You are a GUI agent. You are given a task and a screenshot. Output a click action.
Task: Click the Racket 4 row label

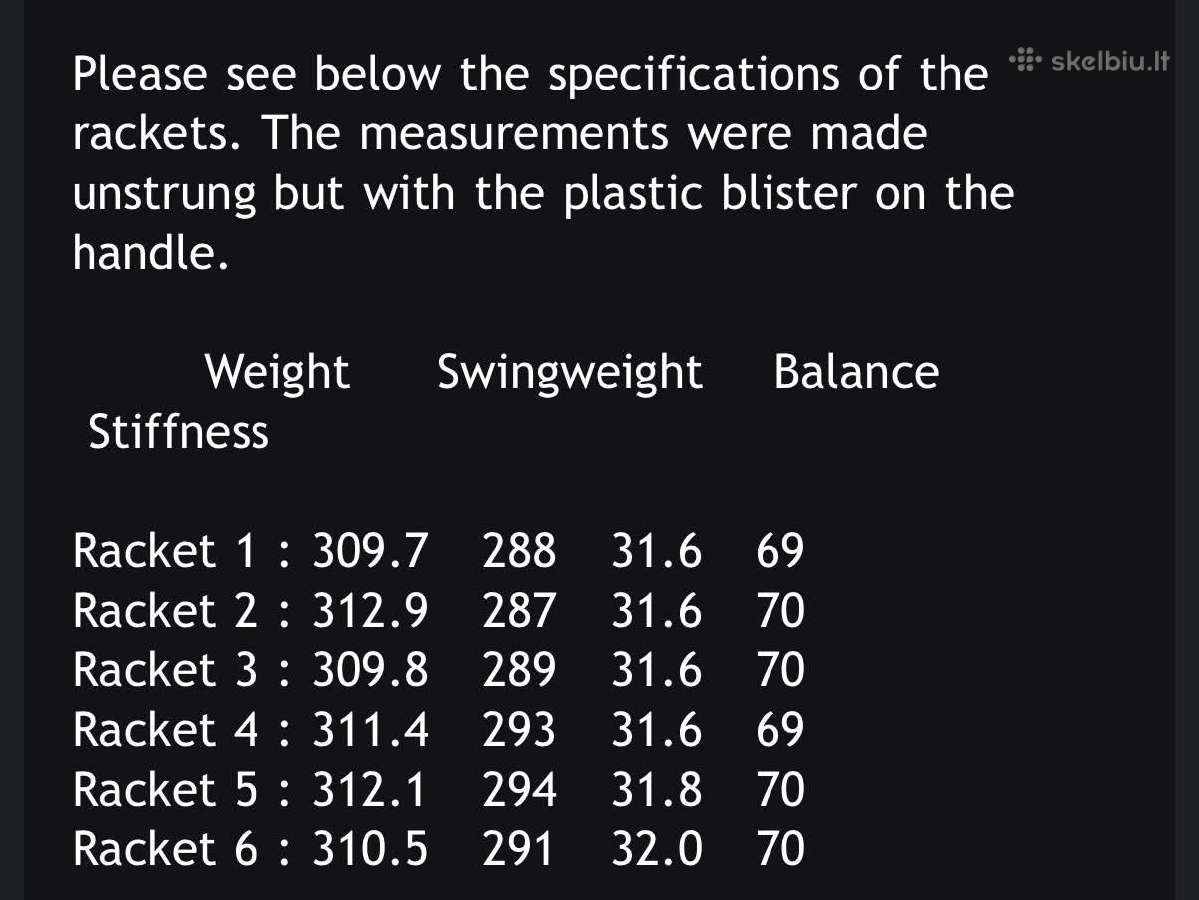click(x=165, y=729)
